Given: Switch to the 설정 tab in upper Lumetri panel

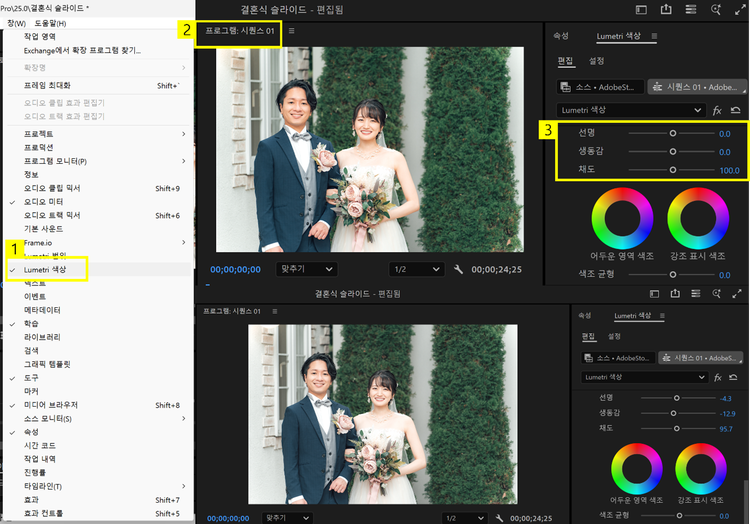Looking at the screenshot, I should point(596,61).
